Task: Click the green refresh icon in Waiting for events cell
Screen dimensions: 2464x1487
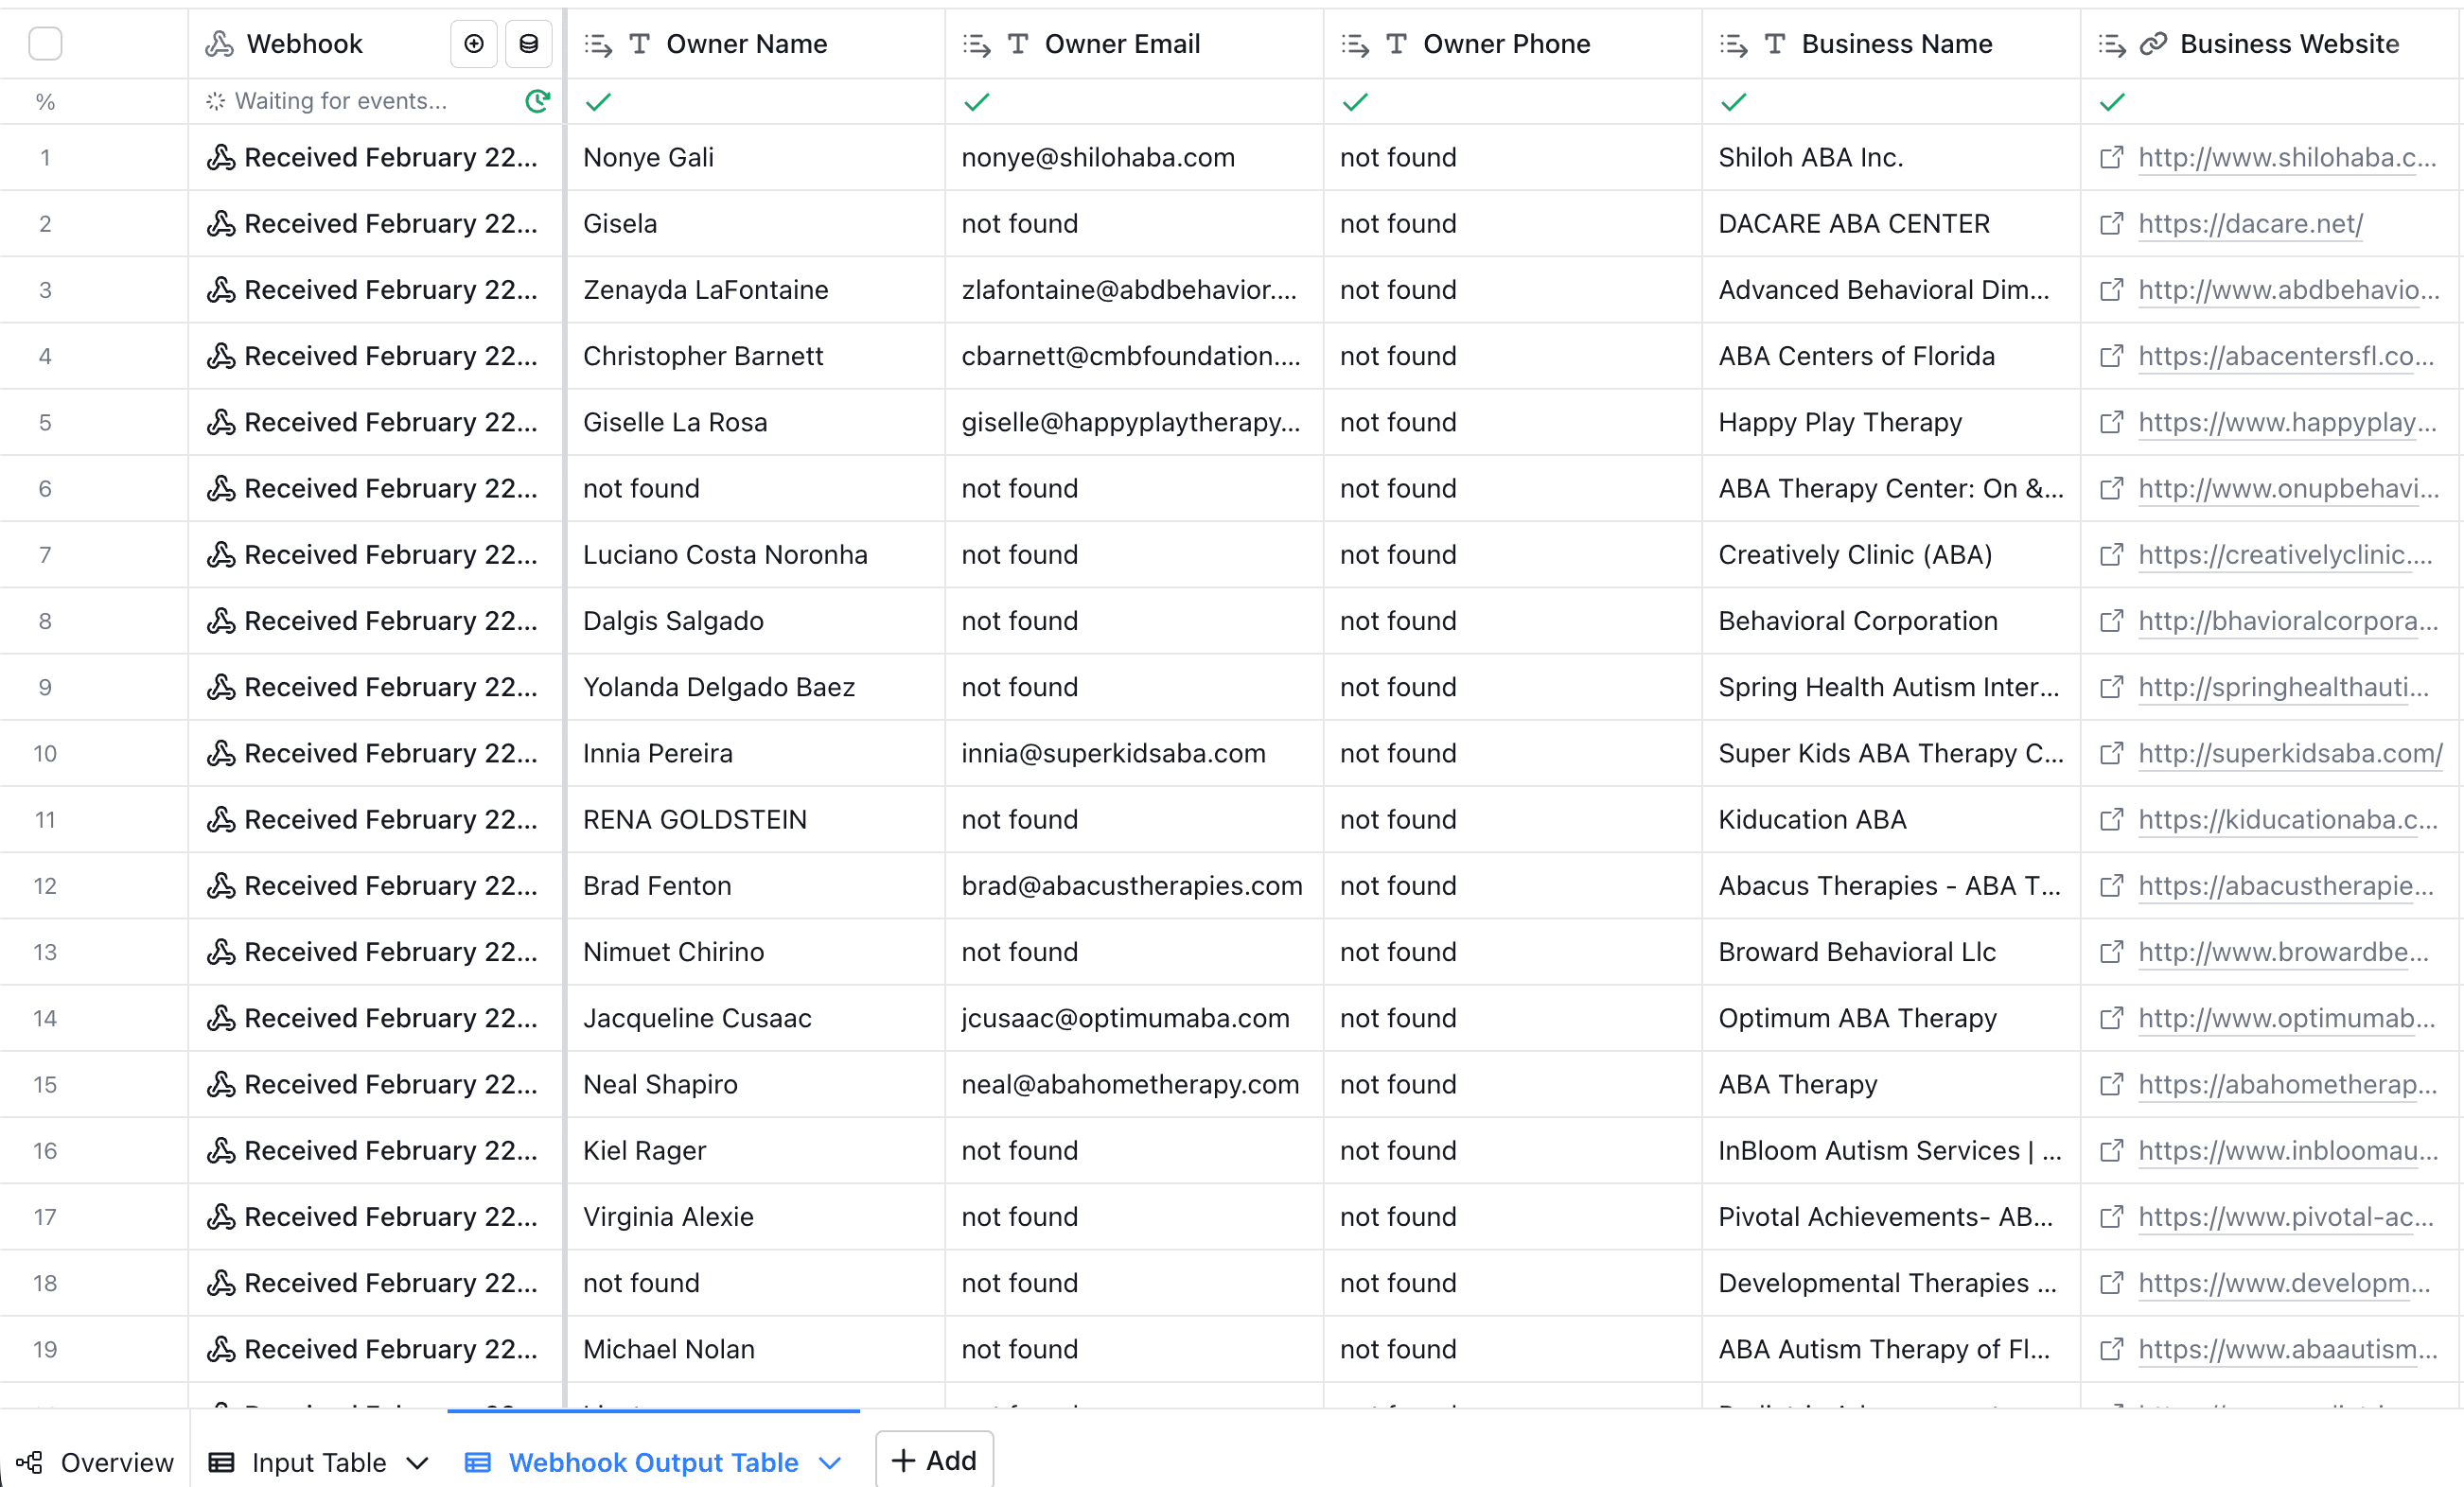Action: point(538,101)
